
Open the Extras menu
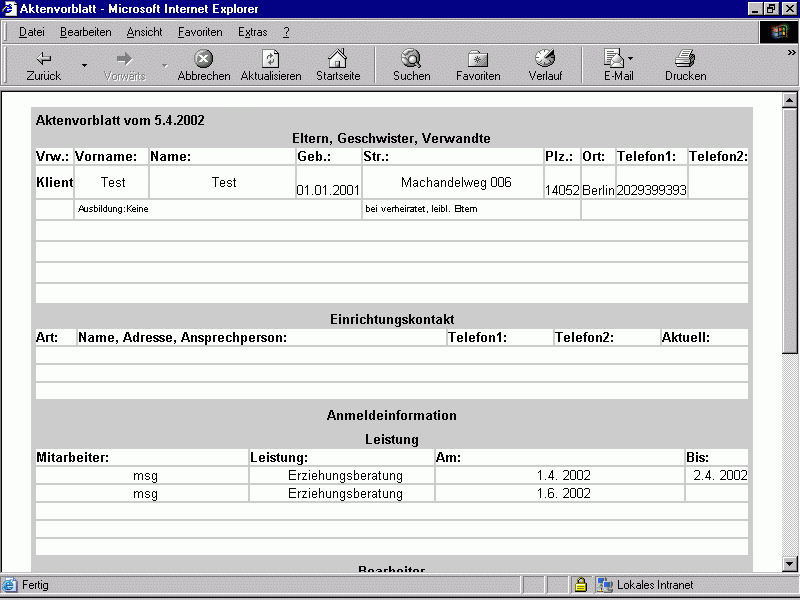[x=252, y=31]
